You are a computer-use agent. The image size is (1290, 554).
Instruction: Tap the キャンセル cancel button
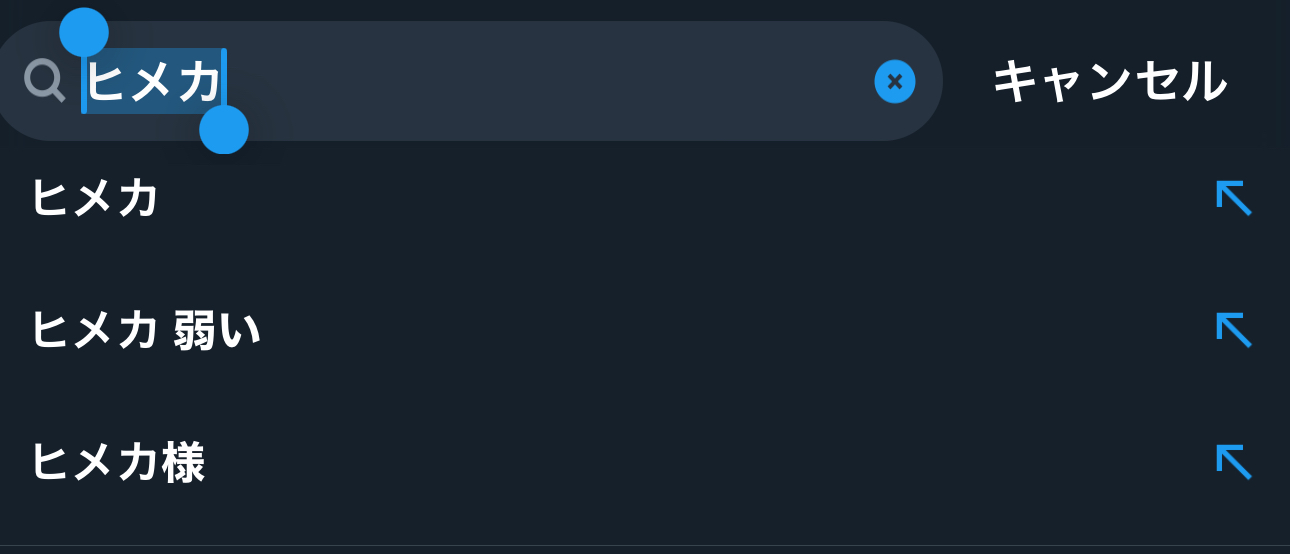(1109, 82)
